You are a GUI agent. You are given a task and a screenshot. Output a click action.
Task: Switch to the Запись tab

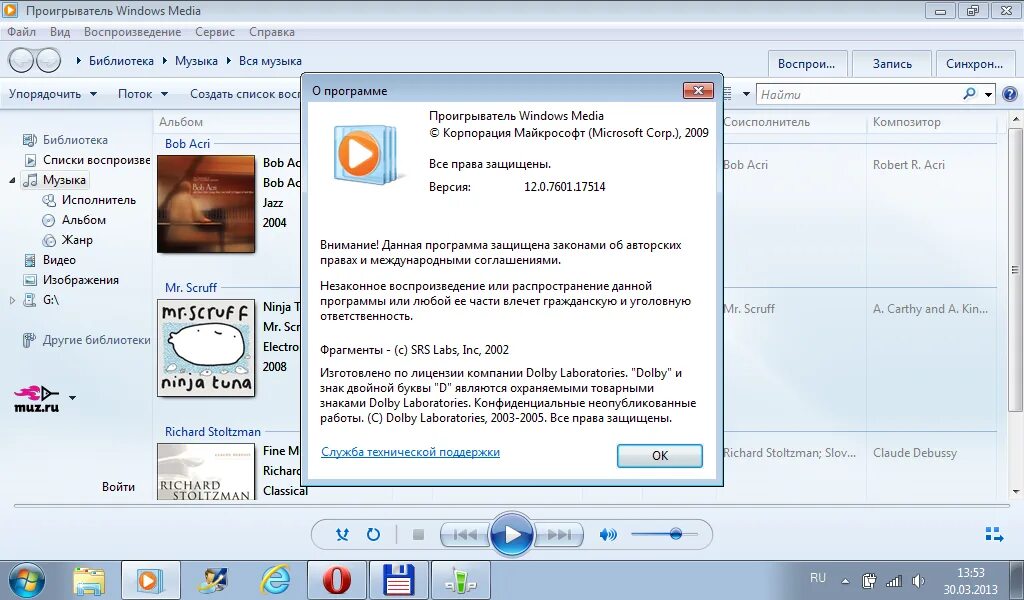click(x=892, y=64)
